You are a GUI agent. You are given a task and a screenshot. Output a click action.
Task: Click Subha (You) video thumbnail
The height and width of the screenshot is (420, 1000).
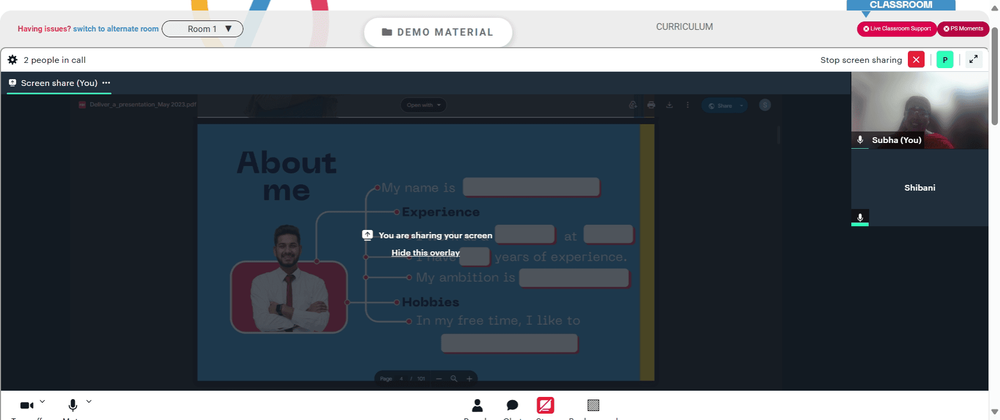pyautogui.click(x=919, y=110)
